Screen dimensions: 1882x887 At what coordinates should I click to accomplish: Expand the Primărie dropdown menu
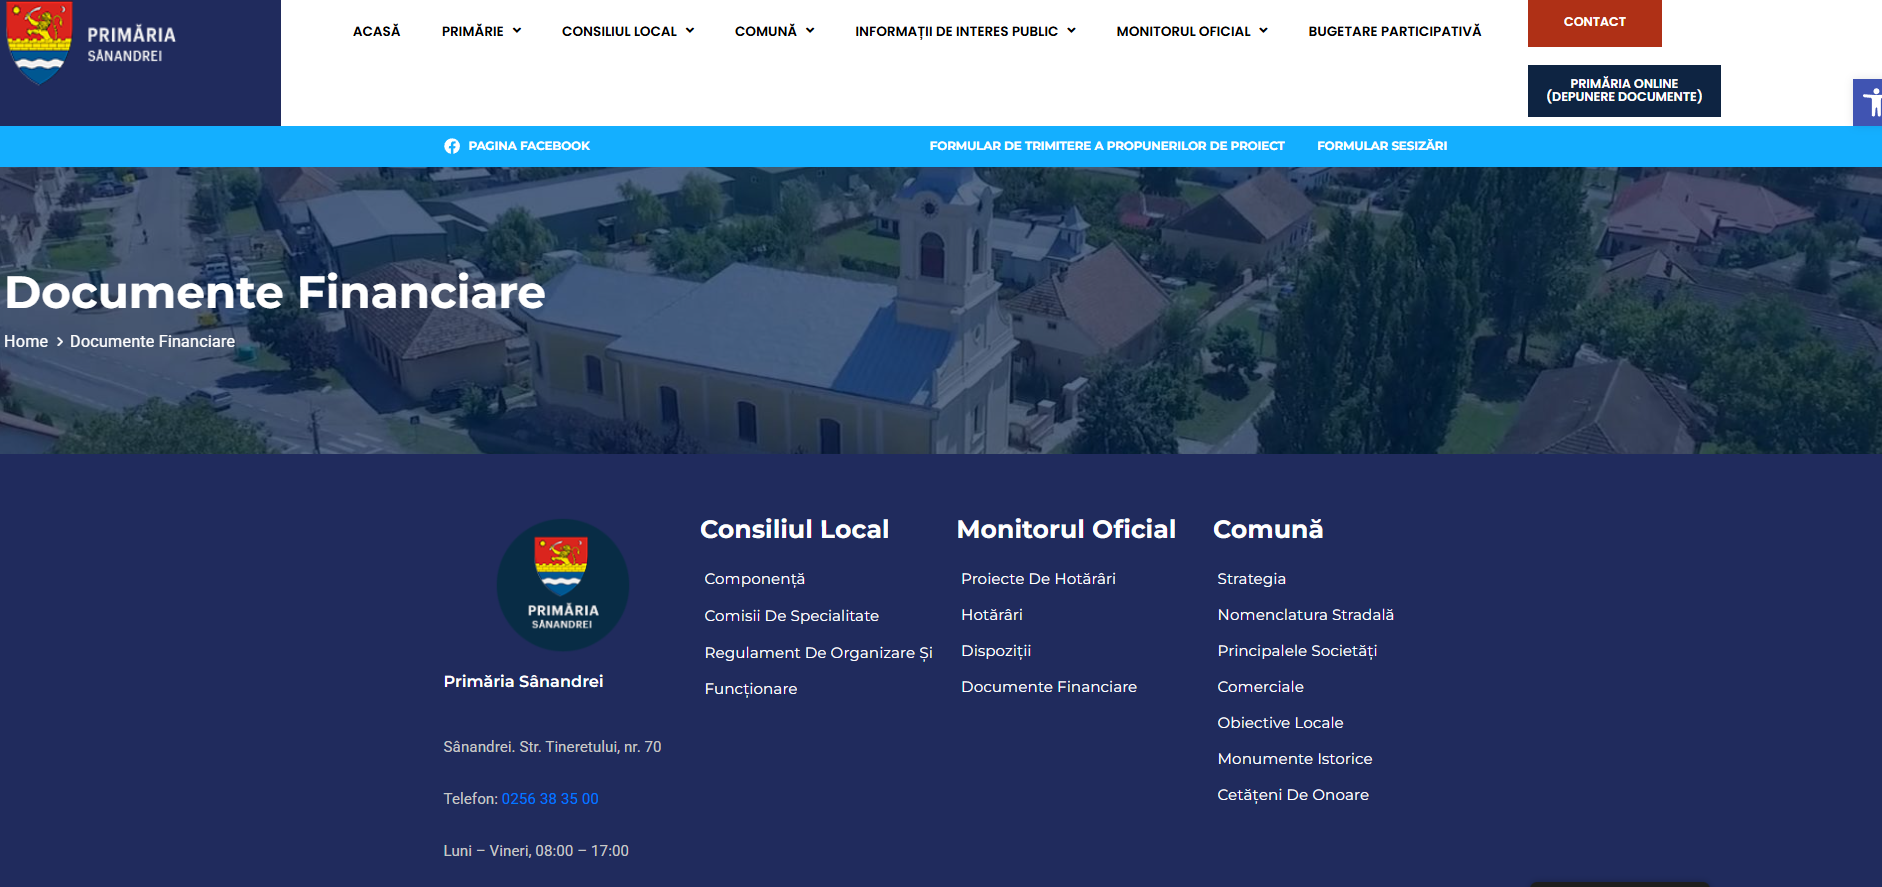[x=481, y=31]
